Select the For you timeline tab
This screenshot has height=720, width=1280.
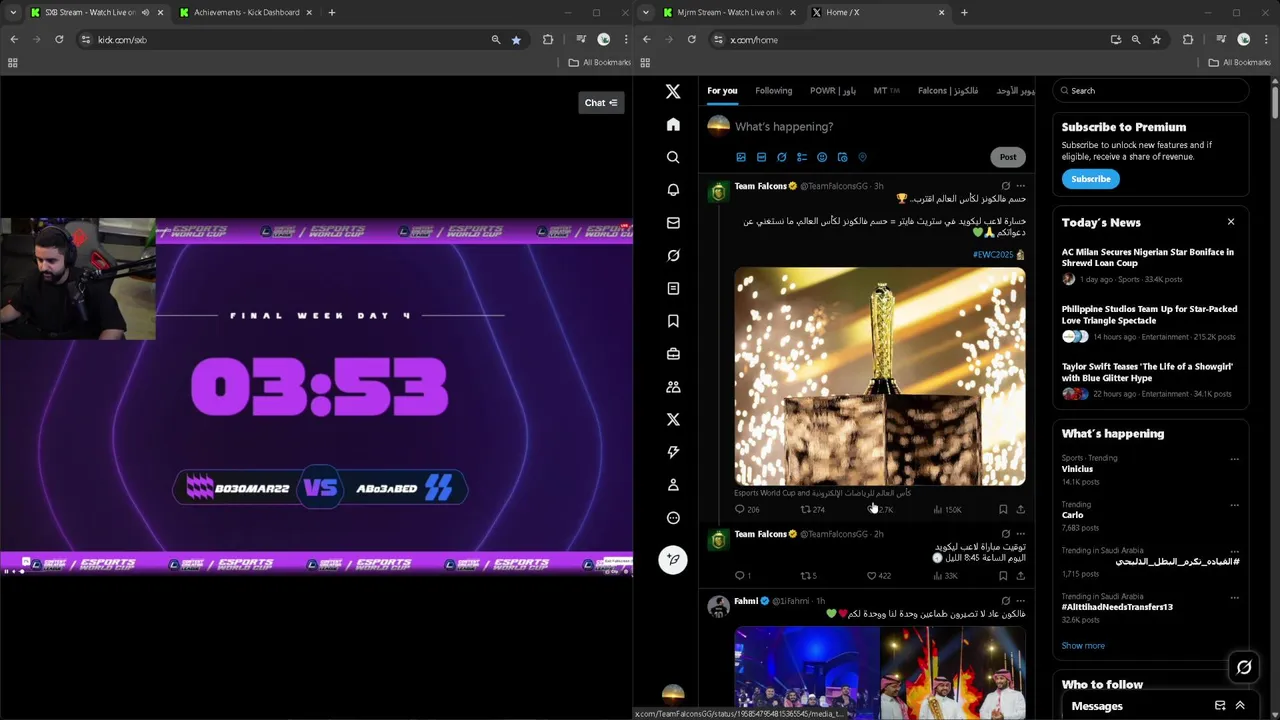(x=722, y=91)
